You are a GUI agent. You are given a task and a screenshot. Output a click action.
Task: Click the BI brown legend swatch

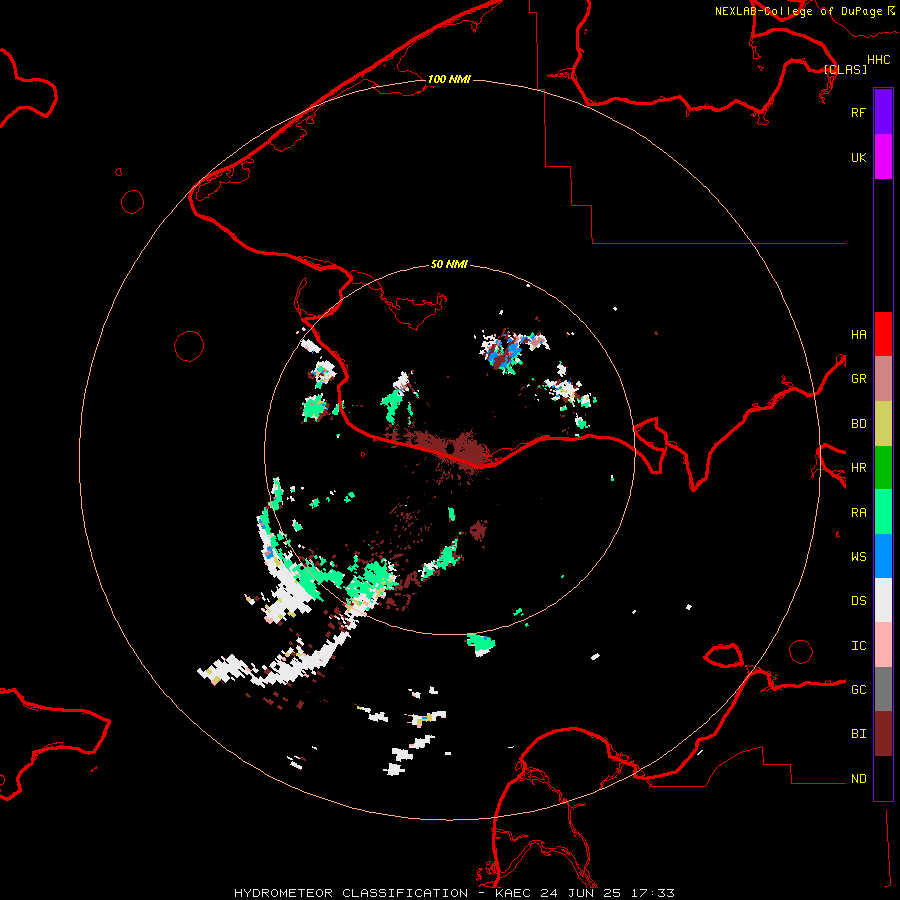click(883, 734)
